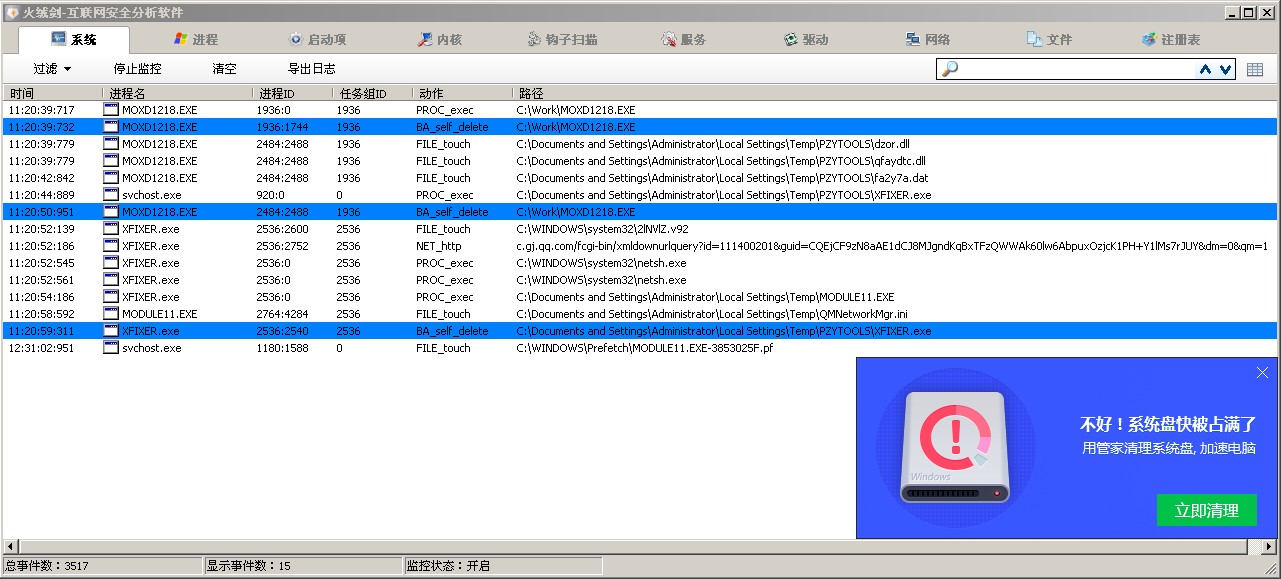Open the 内核 tab
The height and width of the screenshot is (579, 1281).
pos(440,40)
